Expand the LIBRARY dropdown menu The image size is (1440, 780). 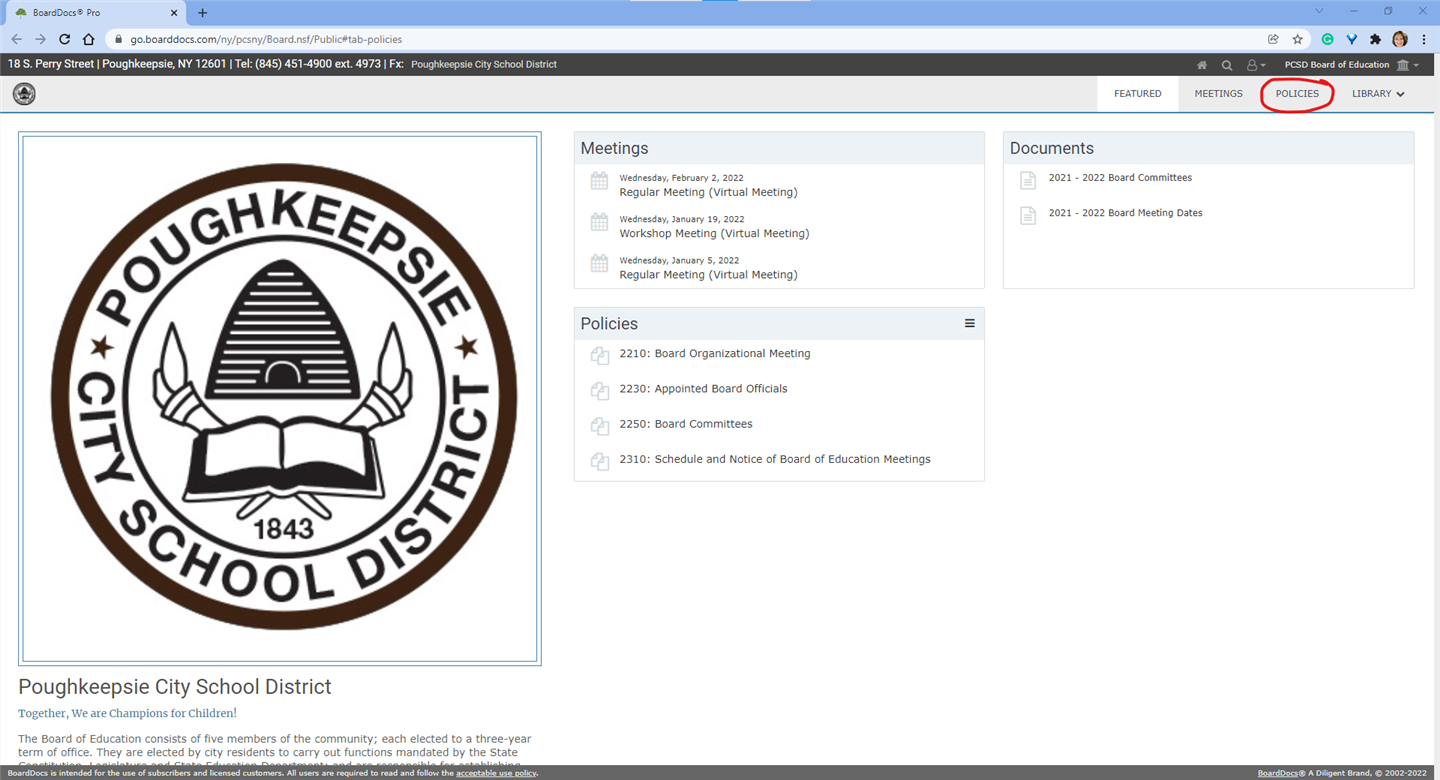tap(1378, 94)
